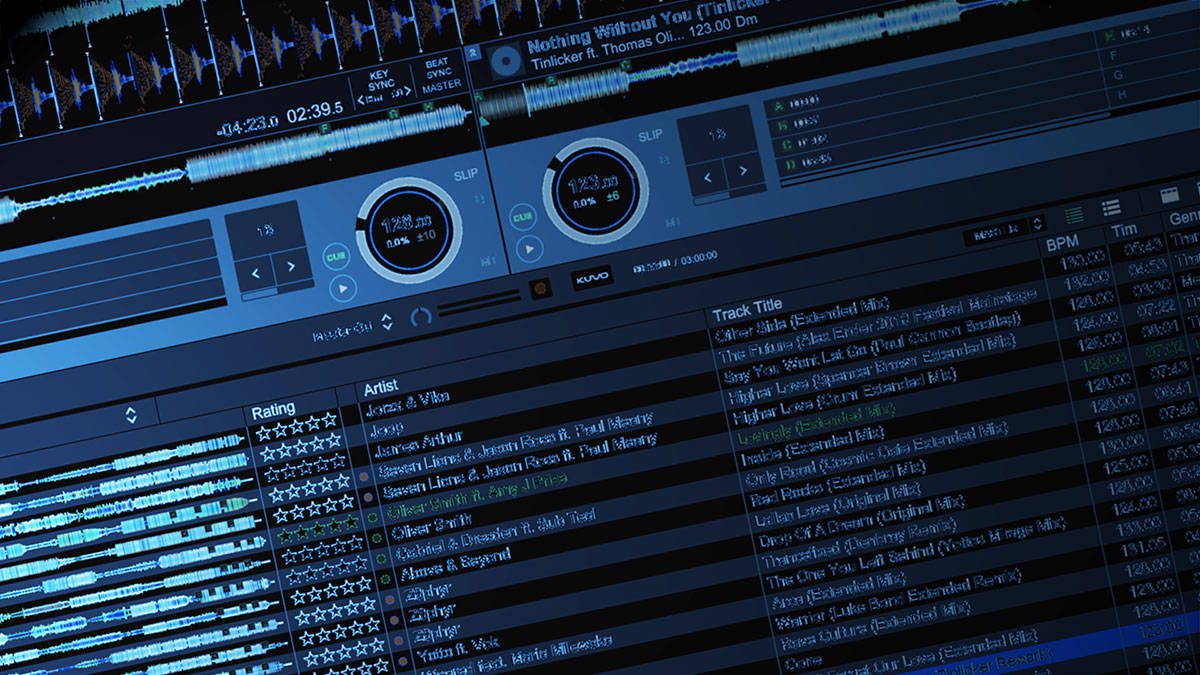Click the play button on deck 1
The image size is (1200, 675).
(x=342, y=289)
